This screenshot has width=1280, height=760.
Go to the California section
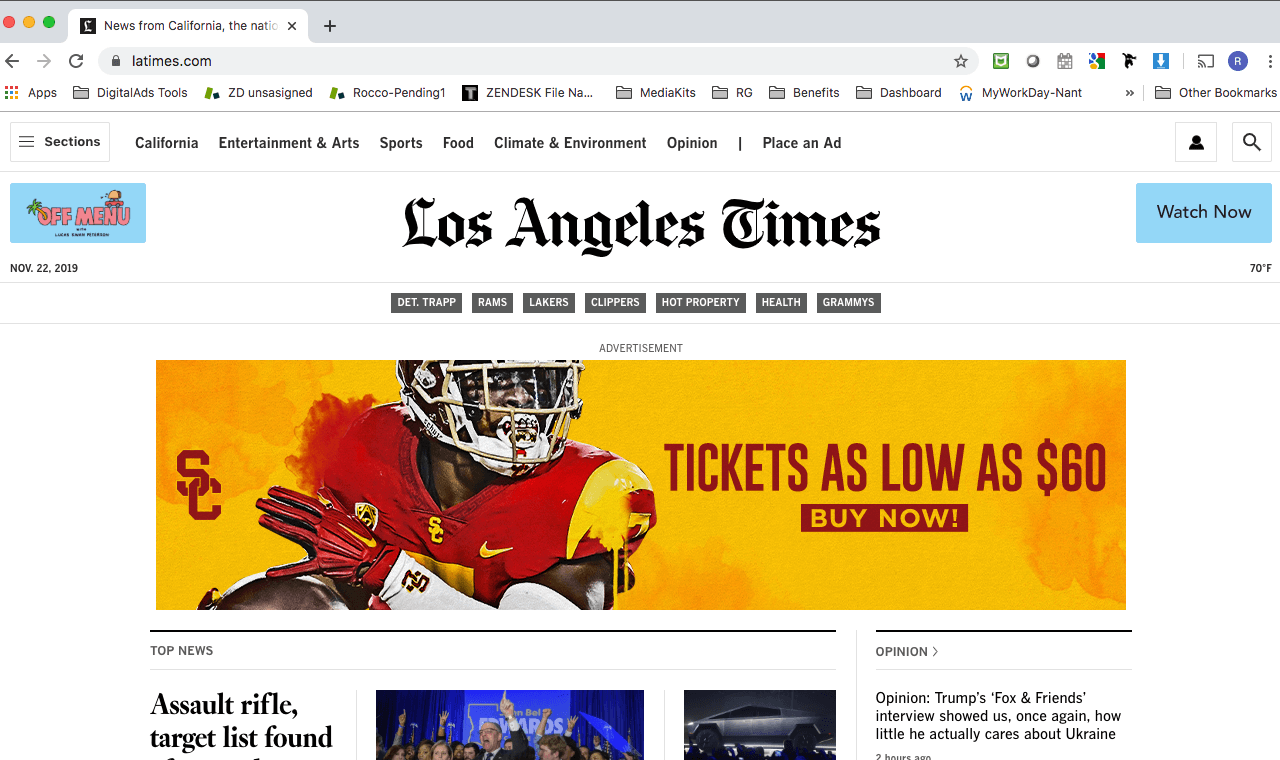point(167,143)
